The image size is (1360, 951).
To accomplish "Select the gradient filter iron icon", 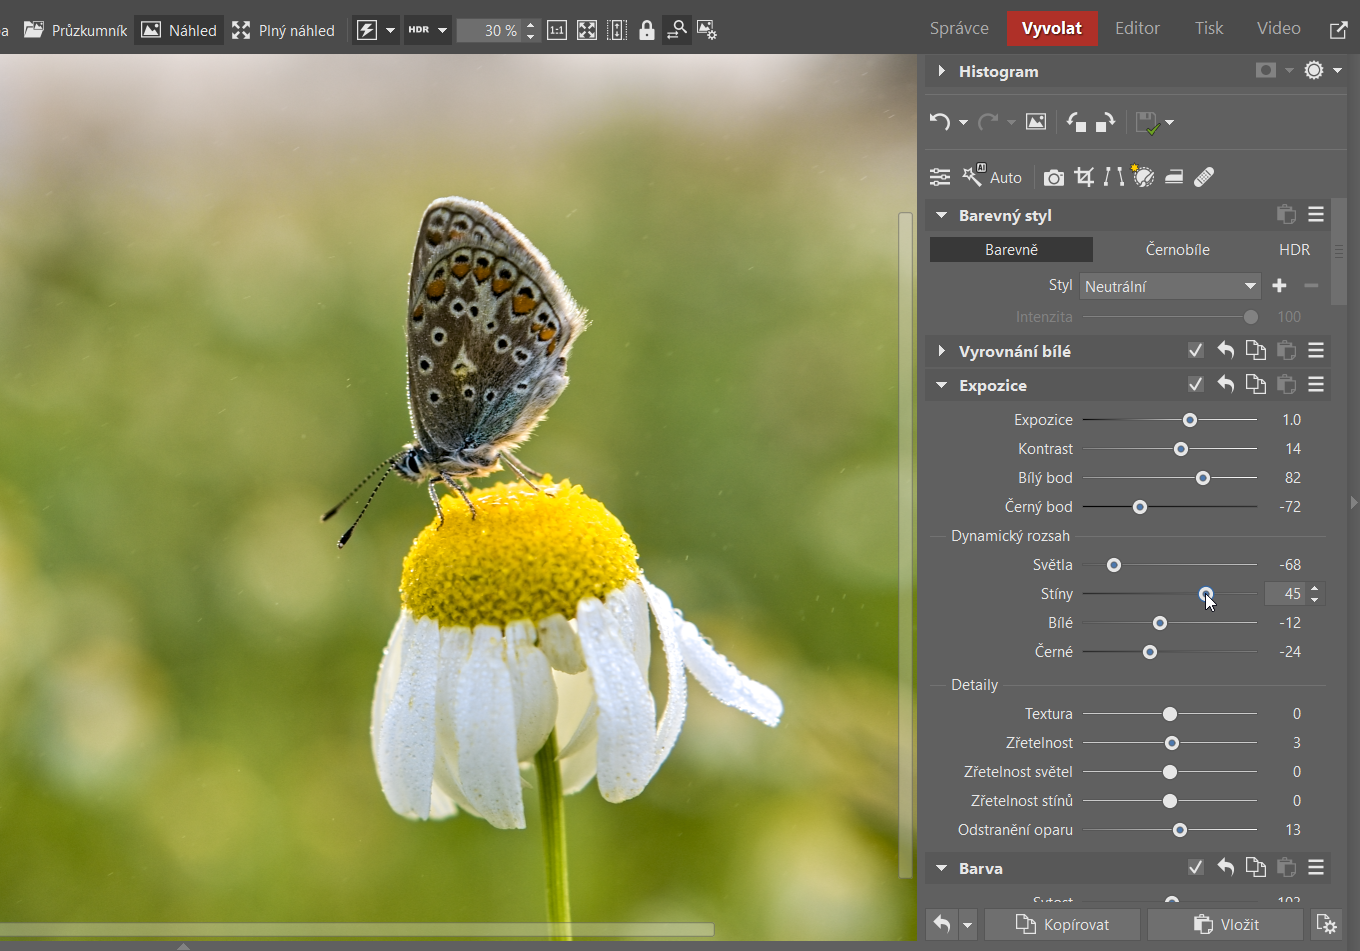I will pyautogui.click(x=1174, y=177).
